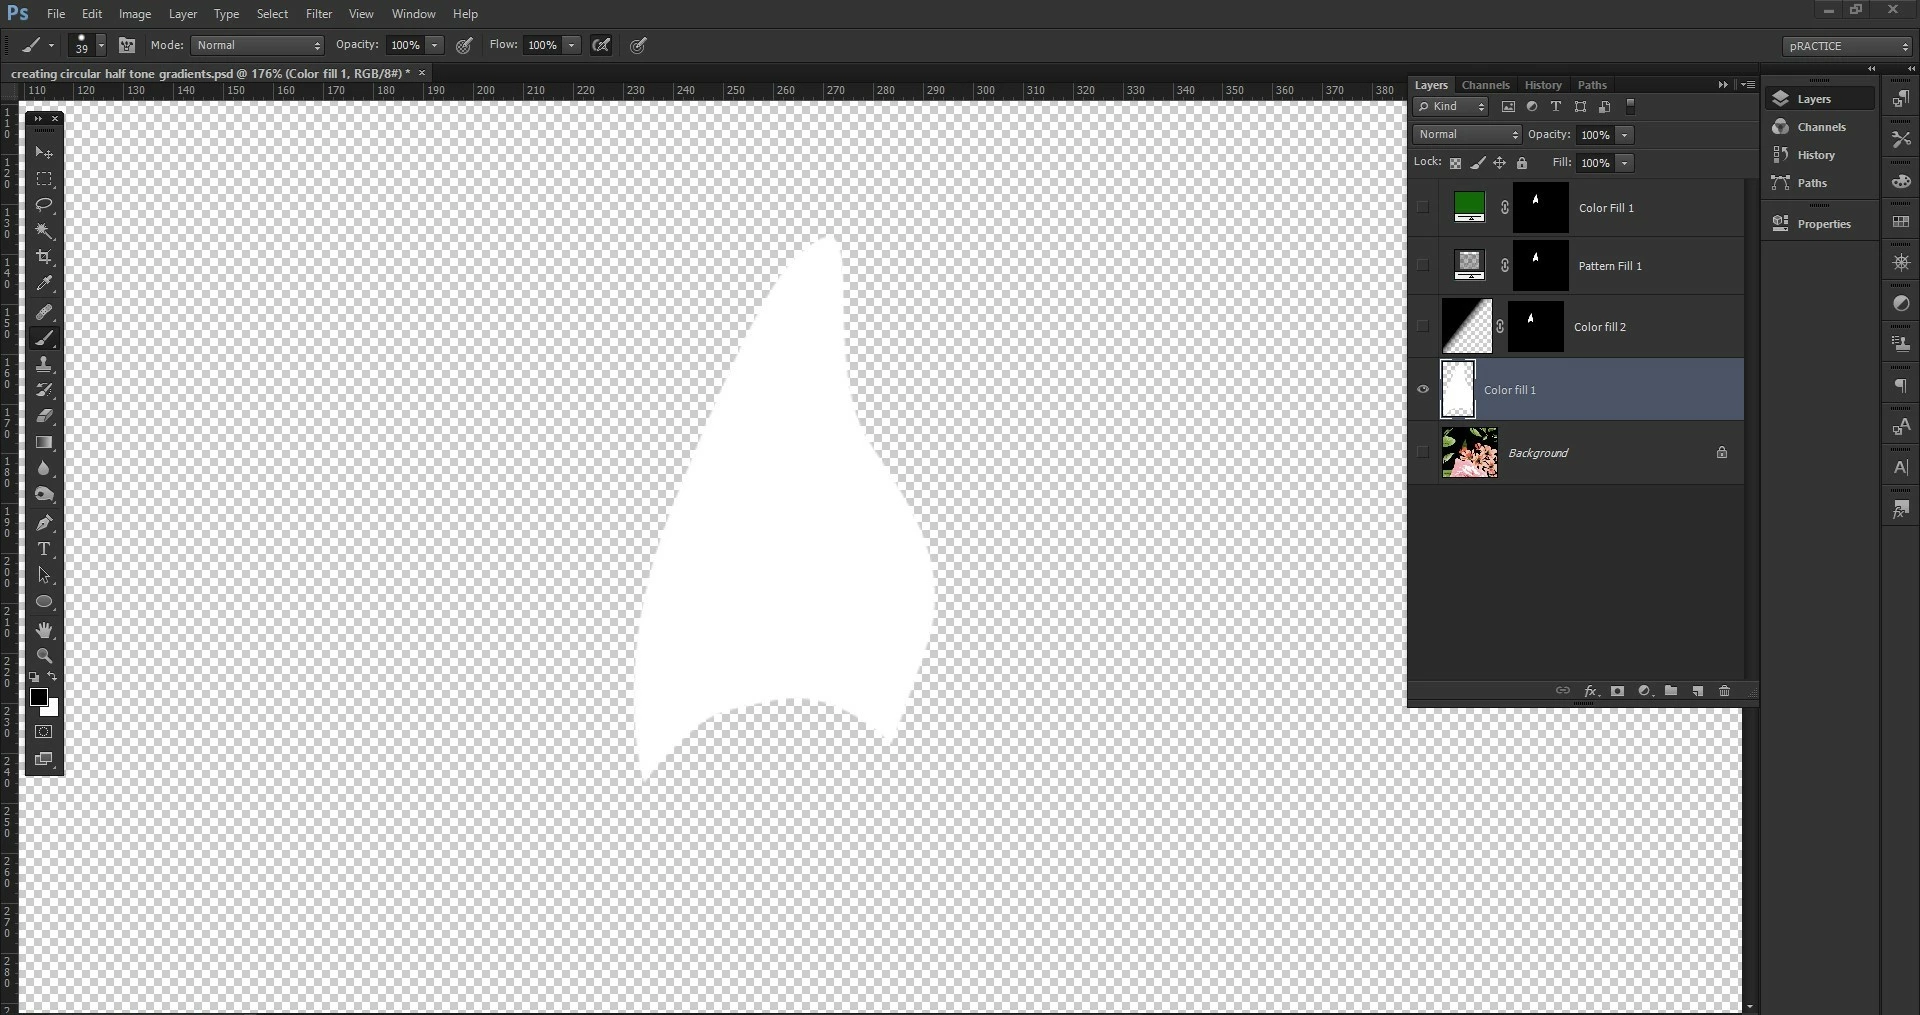The height and width of the screenshot is (1015, 1920).
Task: Open the layer Fill dropdown arrow
Action: (x=1624, y=163)
